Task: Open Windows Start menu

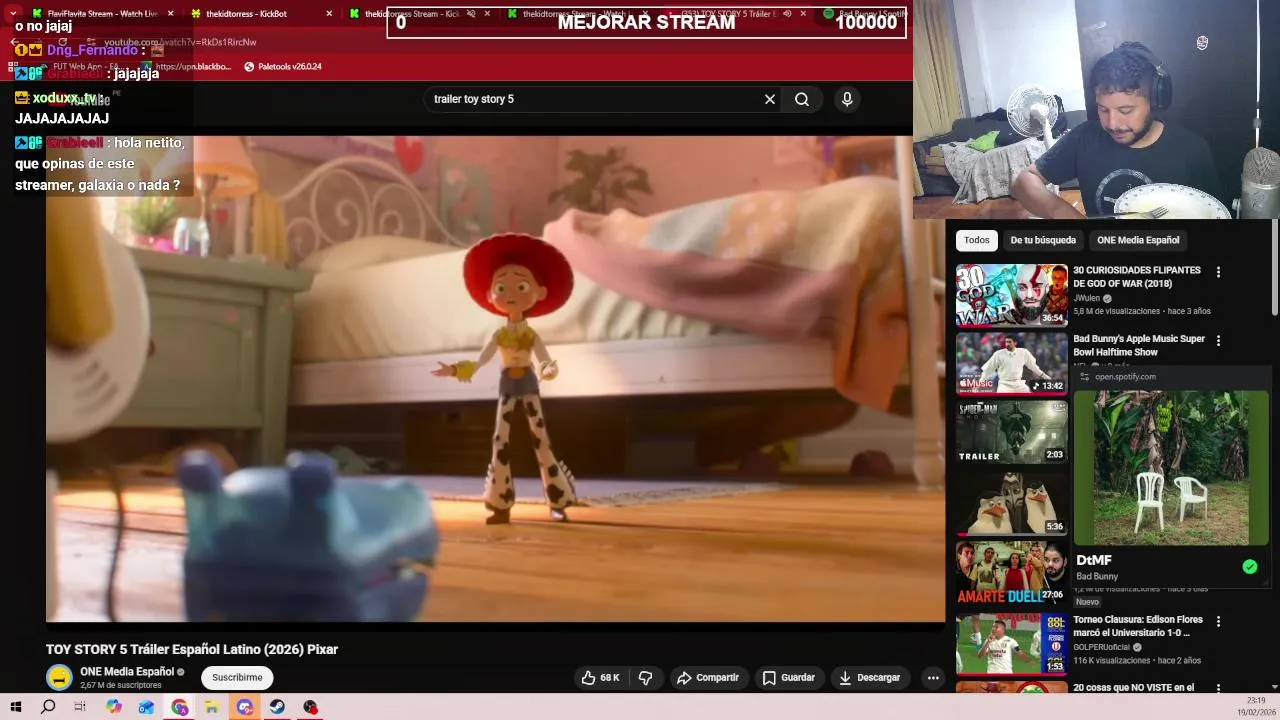Action: (16, 707)
